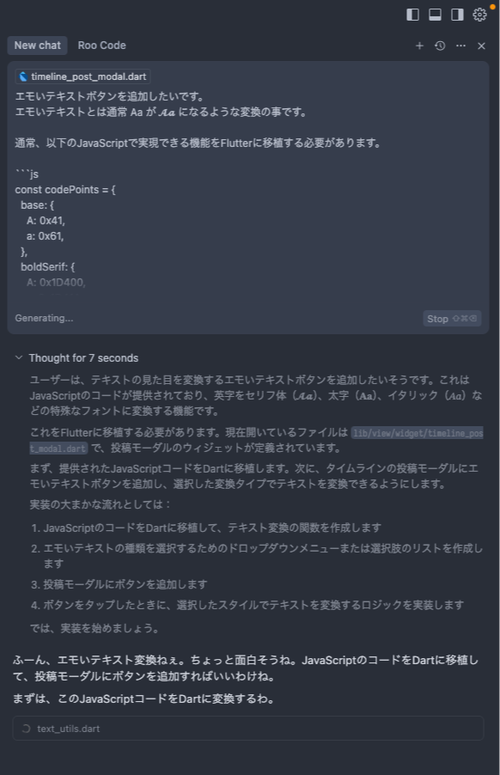Click the Generating... status text
Image resolution: width=500 pixels, height=775 pixels.
44,318
